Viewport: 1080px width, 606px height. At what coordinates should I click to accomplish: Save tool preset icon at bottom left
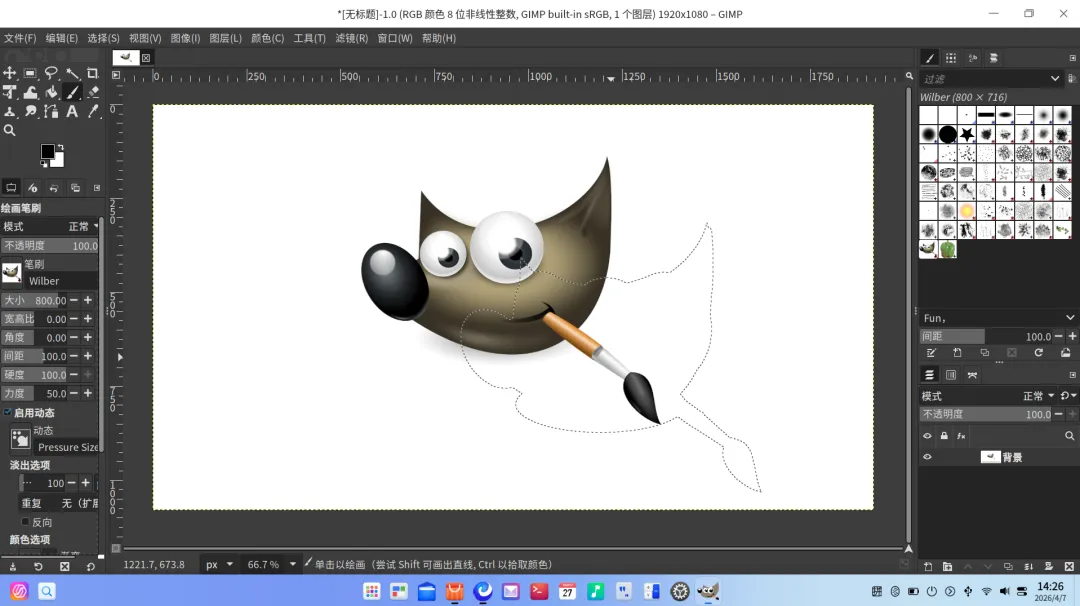[12, 567]
